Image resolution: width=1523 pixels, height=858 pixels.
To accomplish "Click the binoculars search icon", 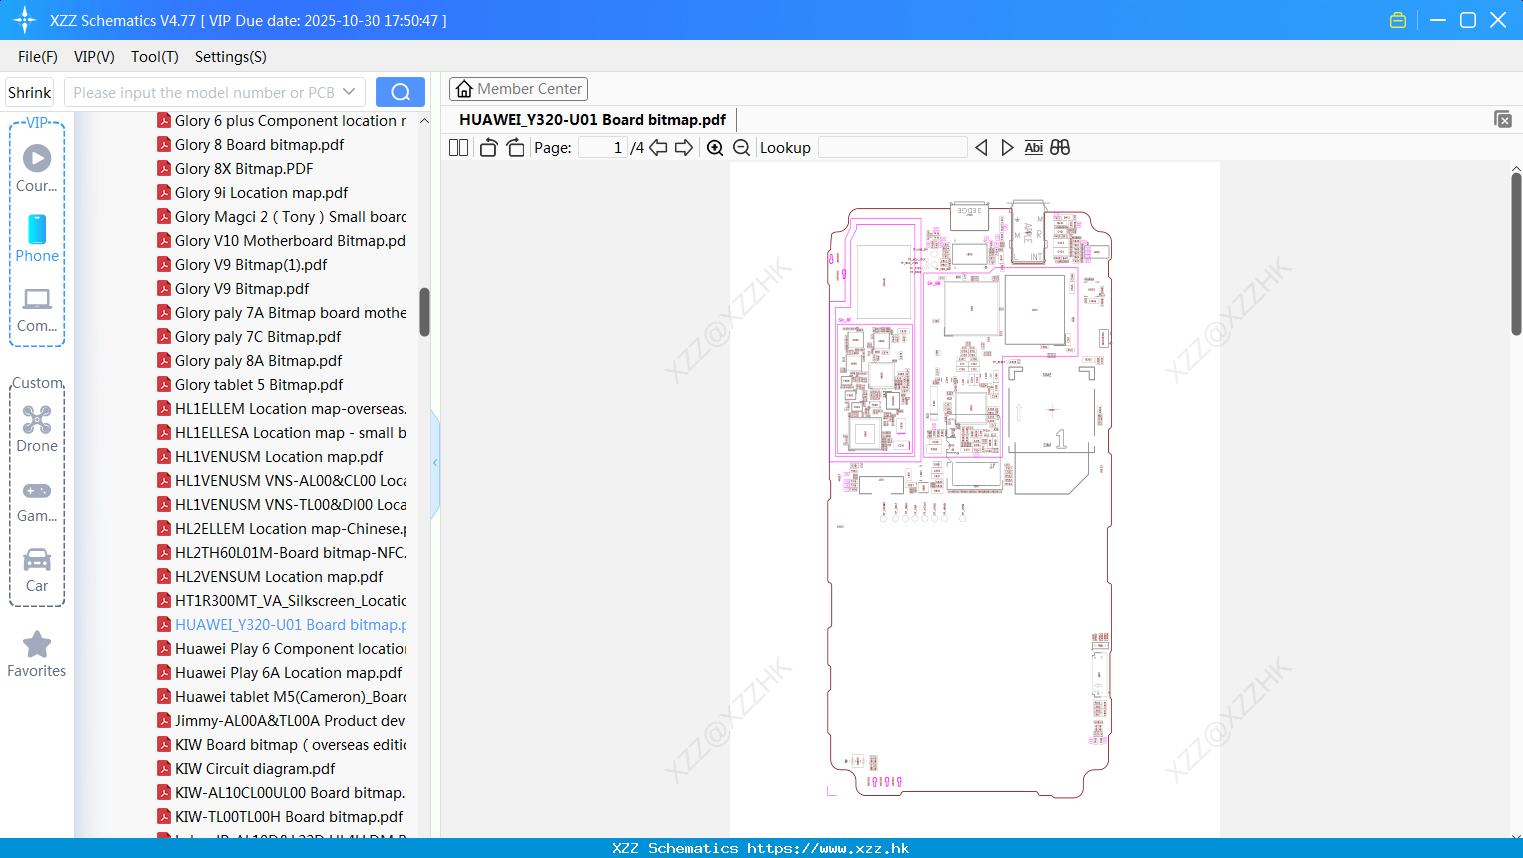I will 1060,148.
